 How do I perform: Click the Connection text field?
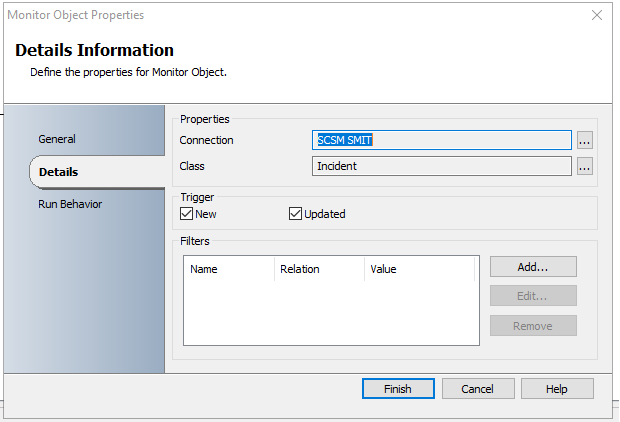pos(442,140)
